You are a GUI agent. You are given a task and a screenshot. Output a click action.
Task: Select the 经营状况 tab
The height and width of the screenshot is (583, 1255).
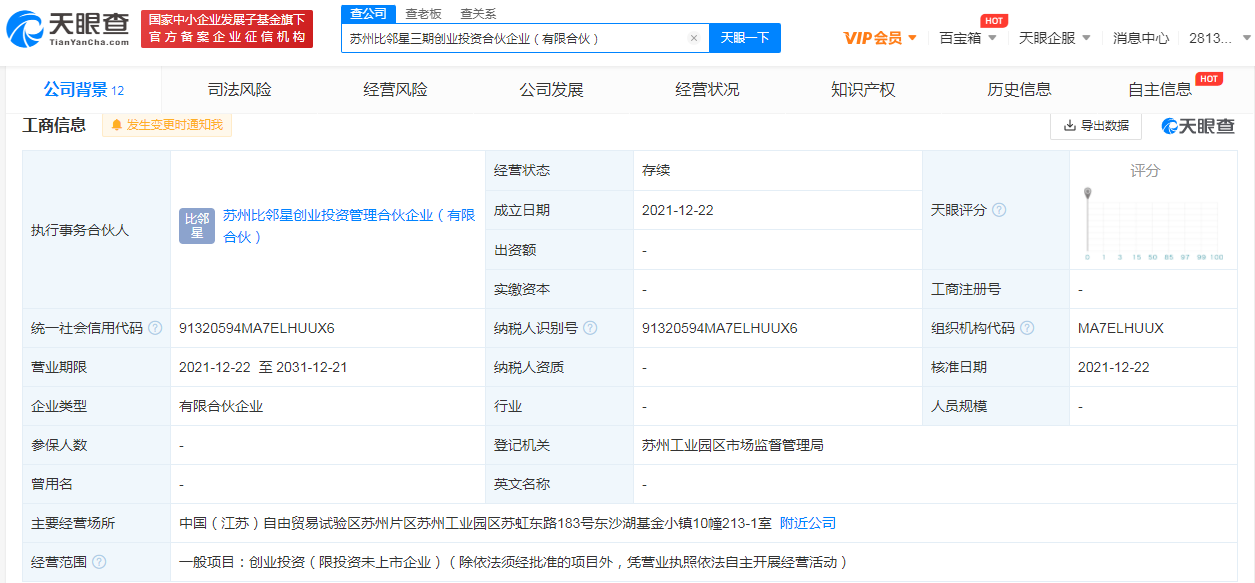(x=708, y=90)
